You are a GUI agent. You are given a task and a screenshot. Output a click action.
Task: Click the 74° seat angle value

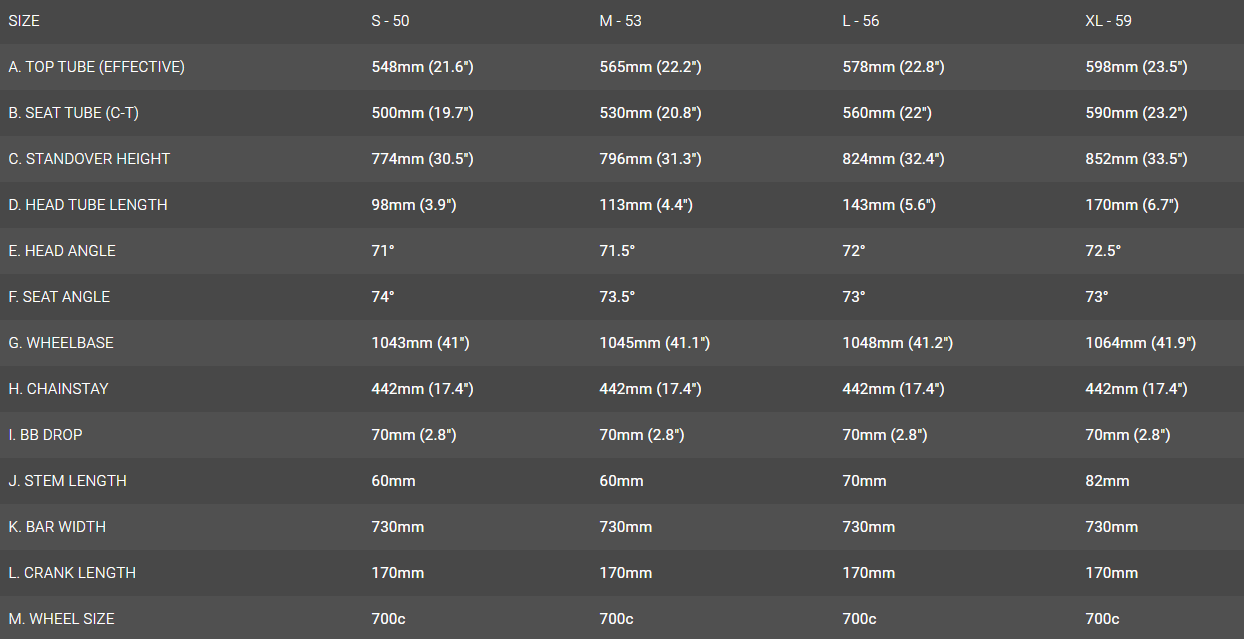(x=383, y=297)
